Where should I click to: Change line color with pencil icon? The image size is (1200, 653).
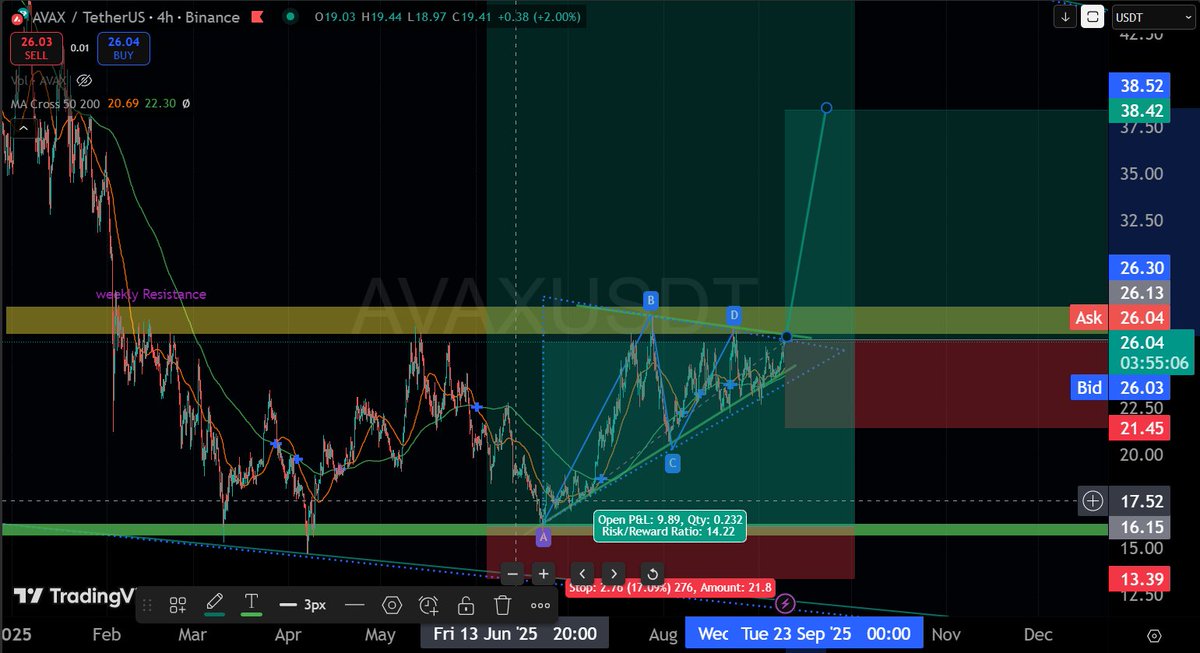point(214,603)
